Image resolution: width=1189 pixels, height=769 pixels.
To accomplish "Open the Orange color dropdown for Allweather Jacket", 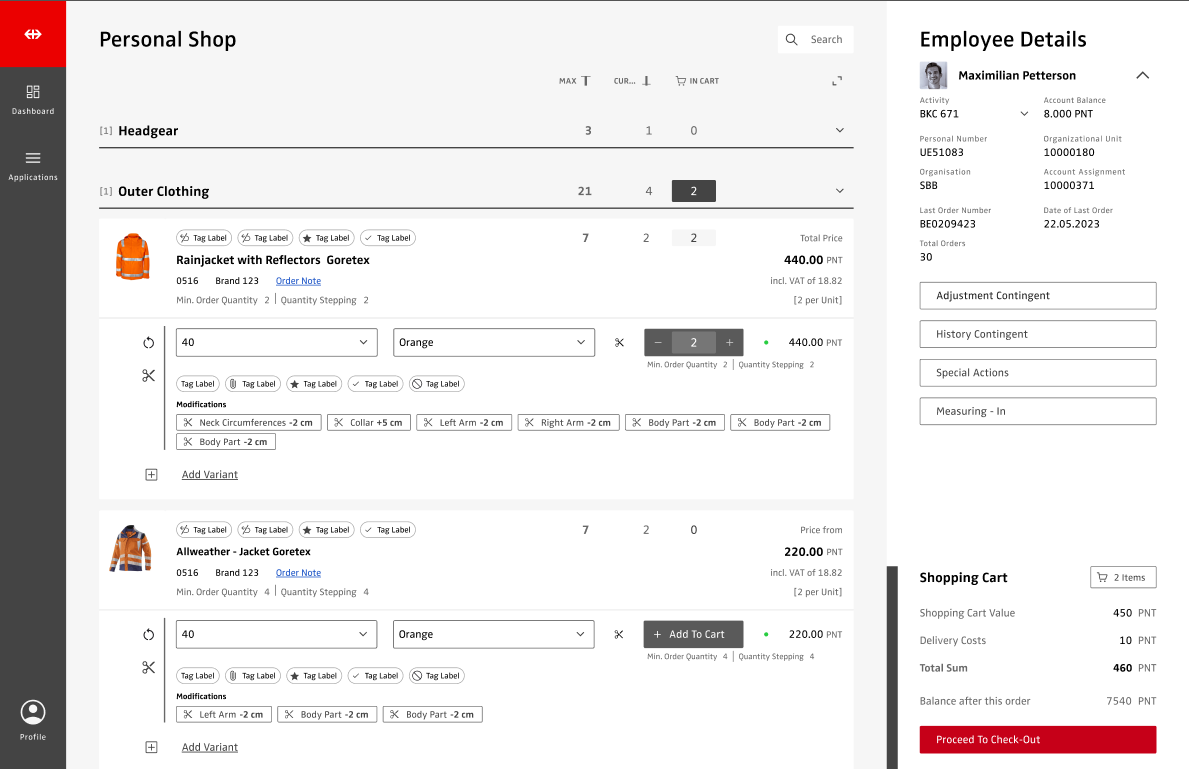I will (x=493, y=634).
